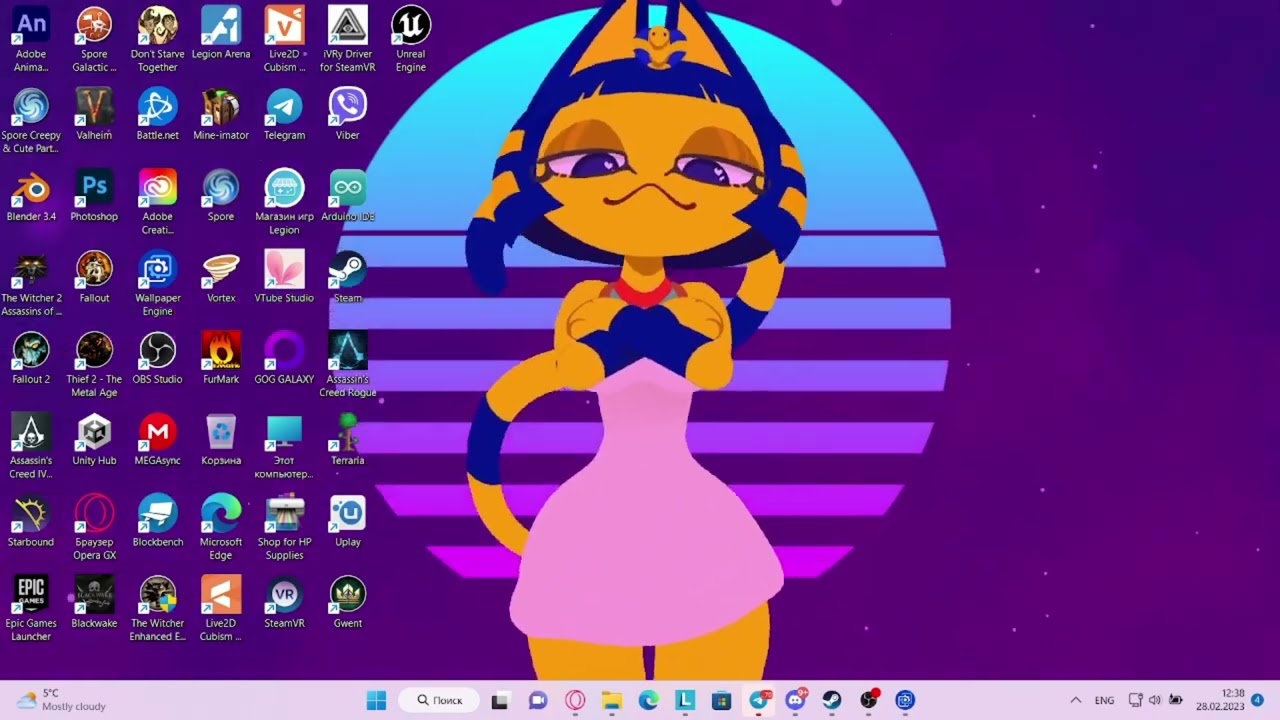Screen dimensions: 1280x720
Task: Launch the Unreal Engine shortcut
Action: click(411, 40)
